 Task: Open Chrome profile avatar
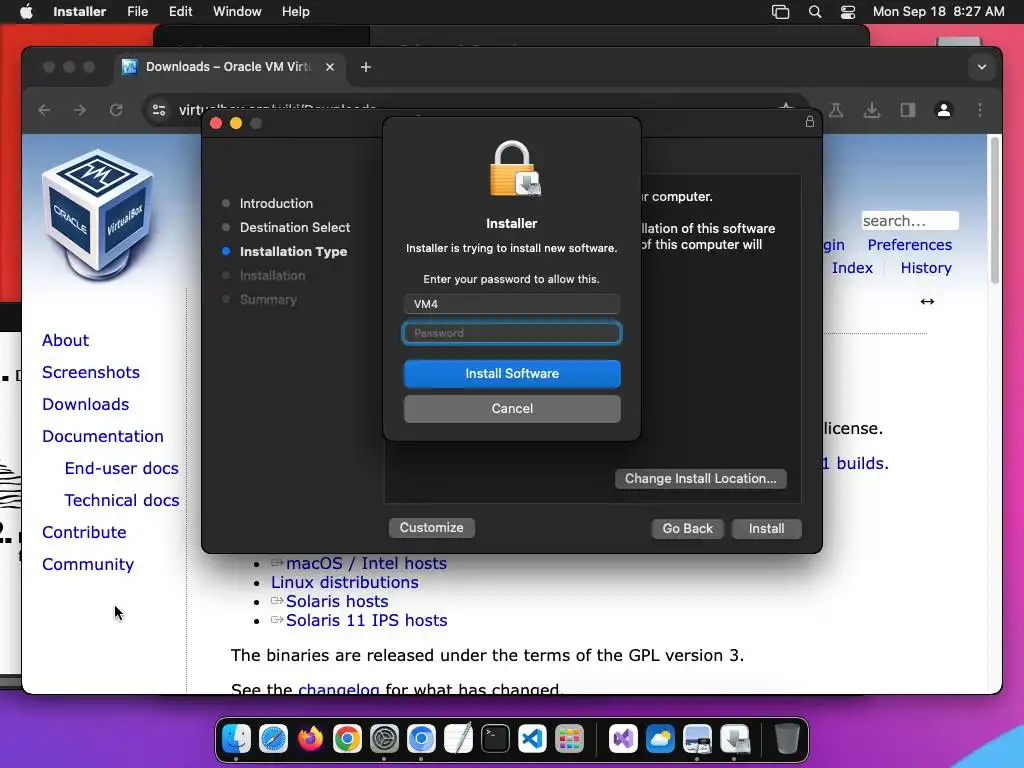coord(944,110)
